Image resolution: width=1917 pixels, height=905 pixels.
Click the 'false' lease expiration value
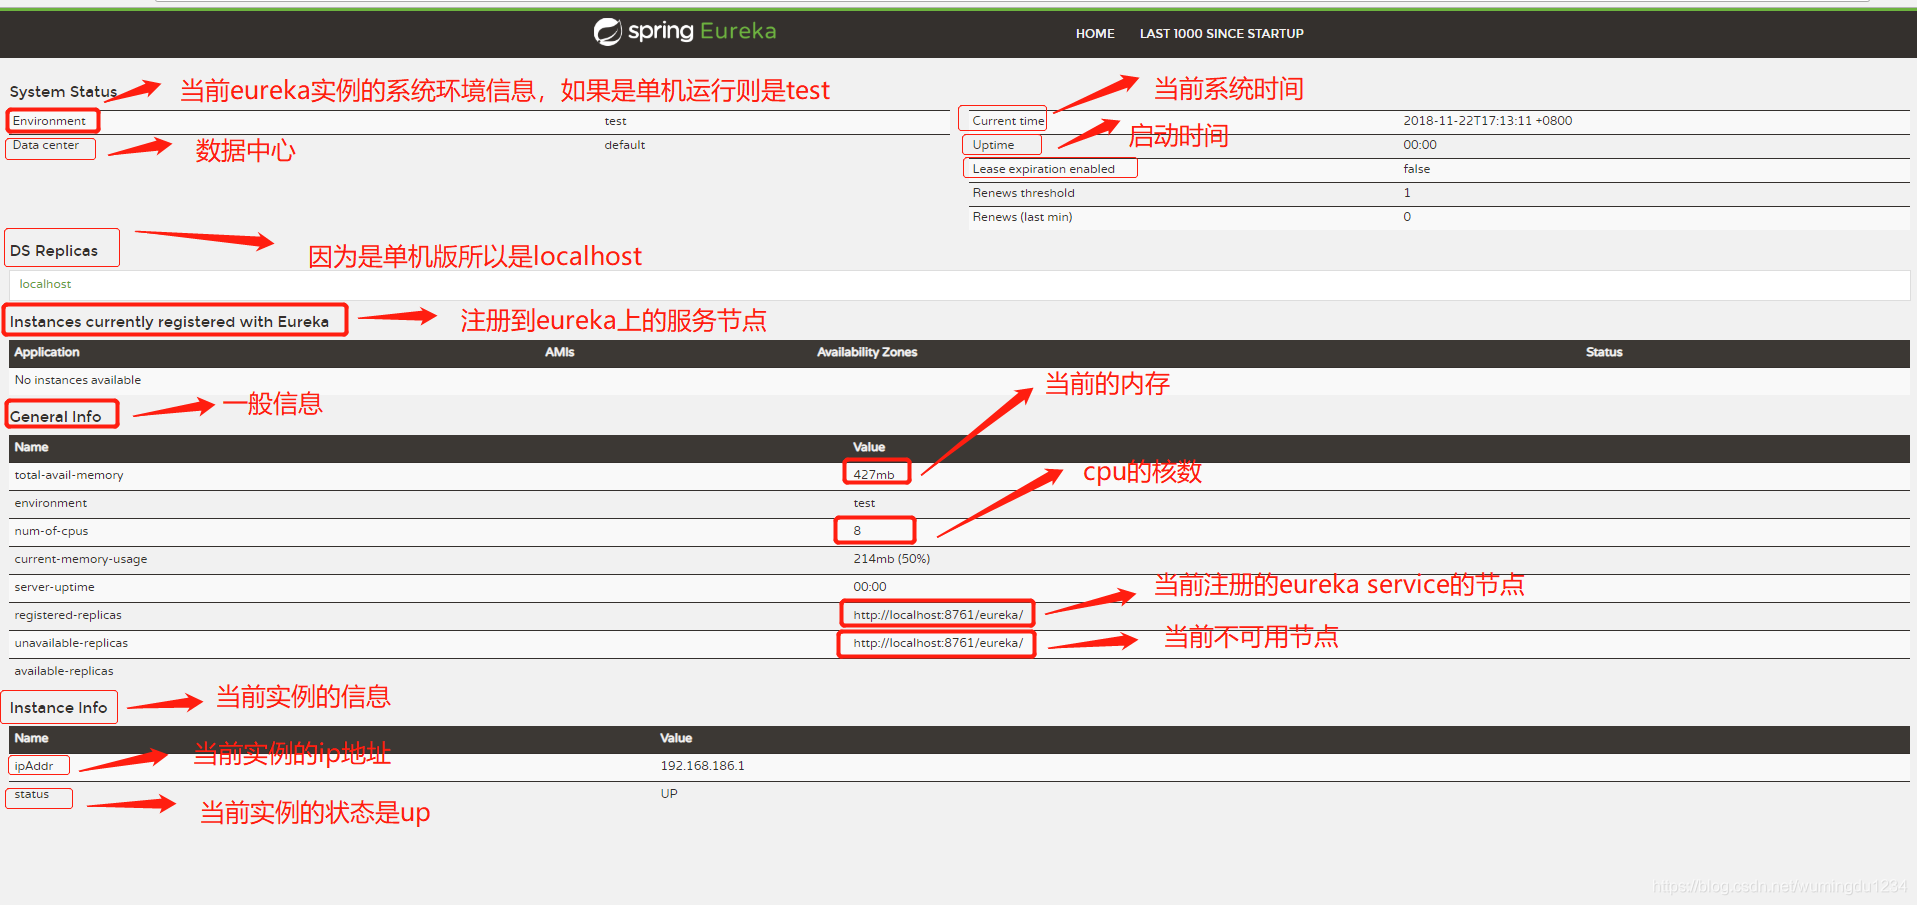1416,169
